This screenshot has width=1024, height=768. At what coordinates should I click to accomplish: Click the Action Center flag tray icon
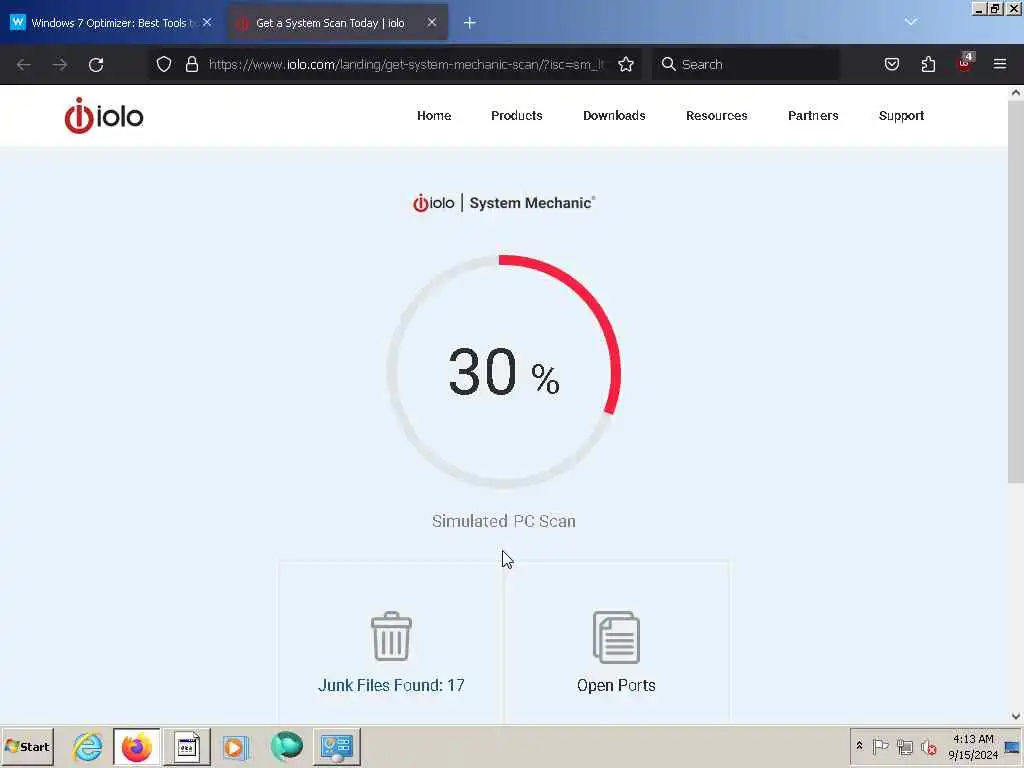[880, 746]
